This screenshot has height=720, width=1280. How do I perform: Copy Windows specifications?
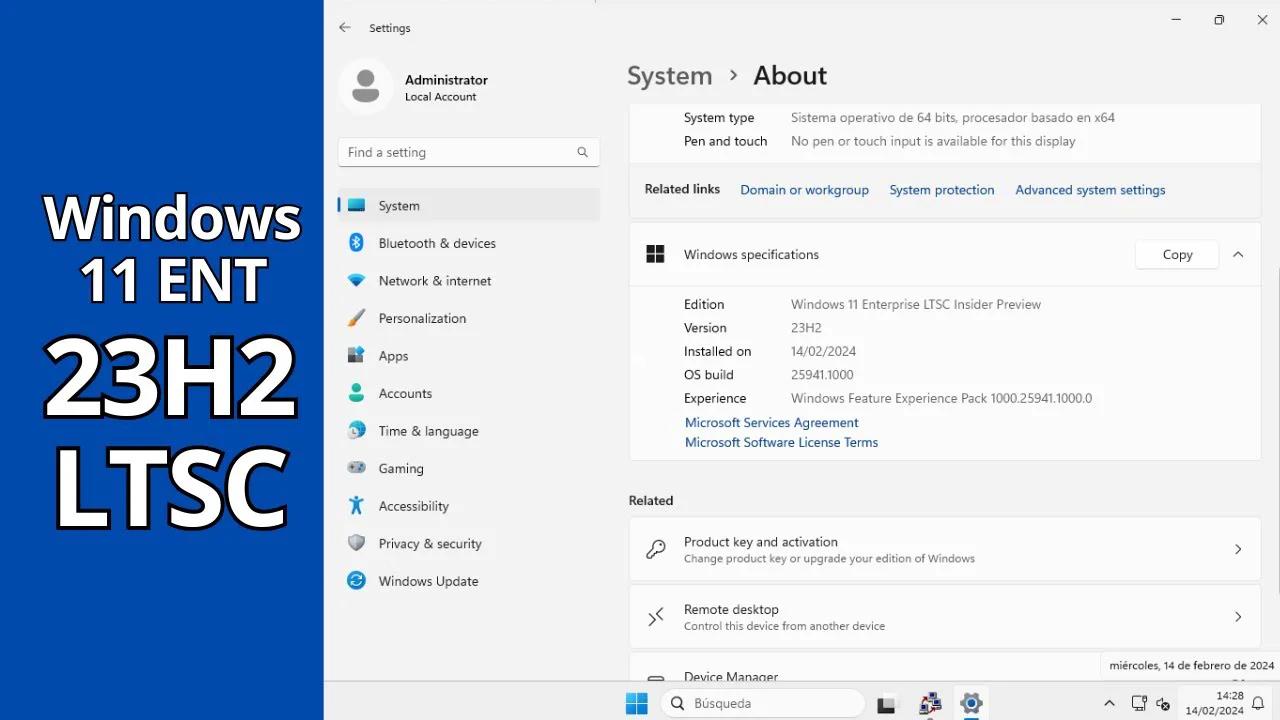(1176, 254)
